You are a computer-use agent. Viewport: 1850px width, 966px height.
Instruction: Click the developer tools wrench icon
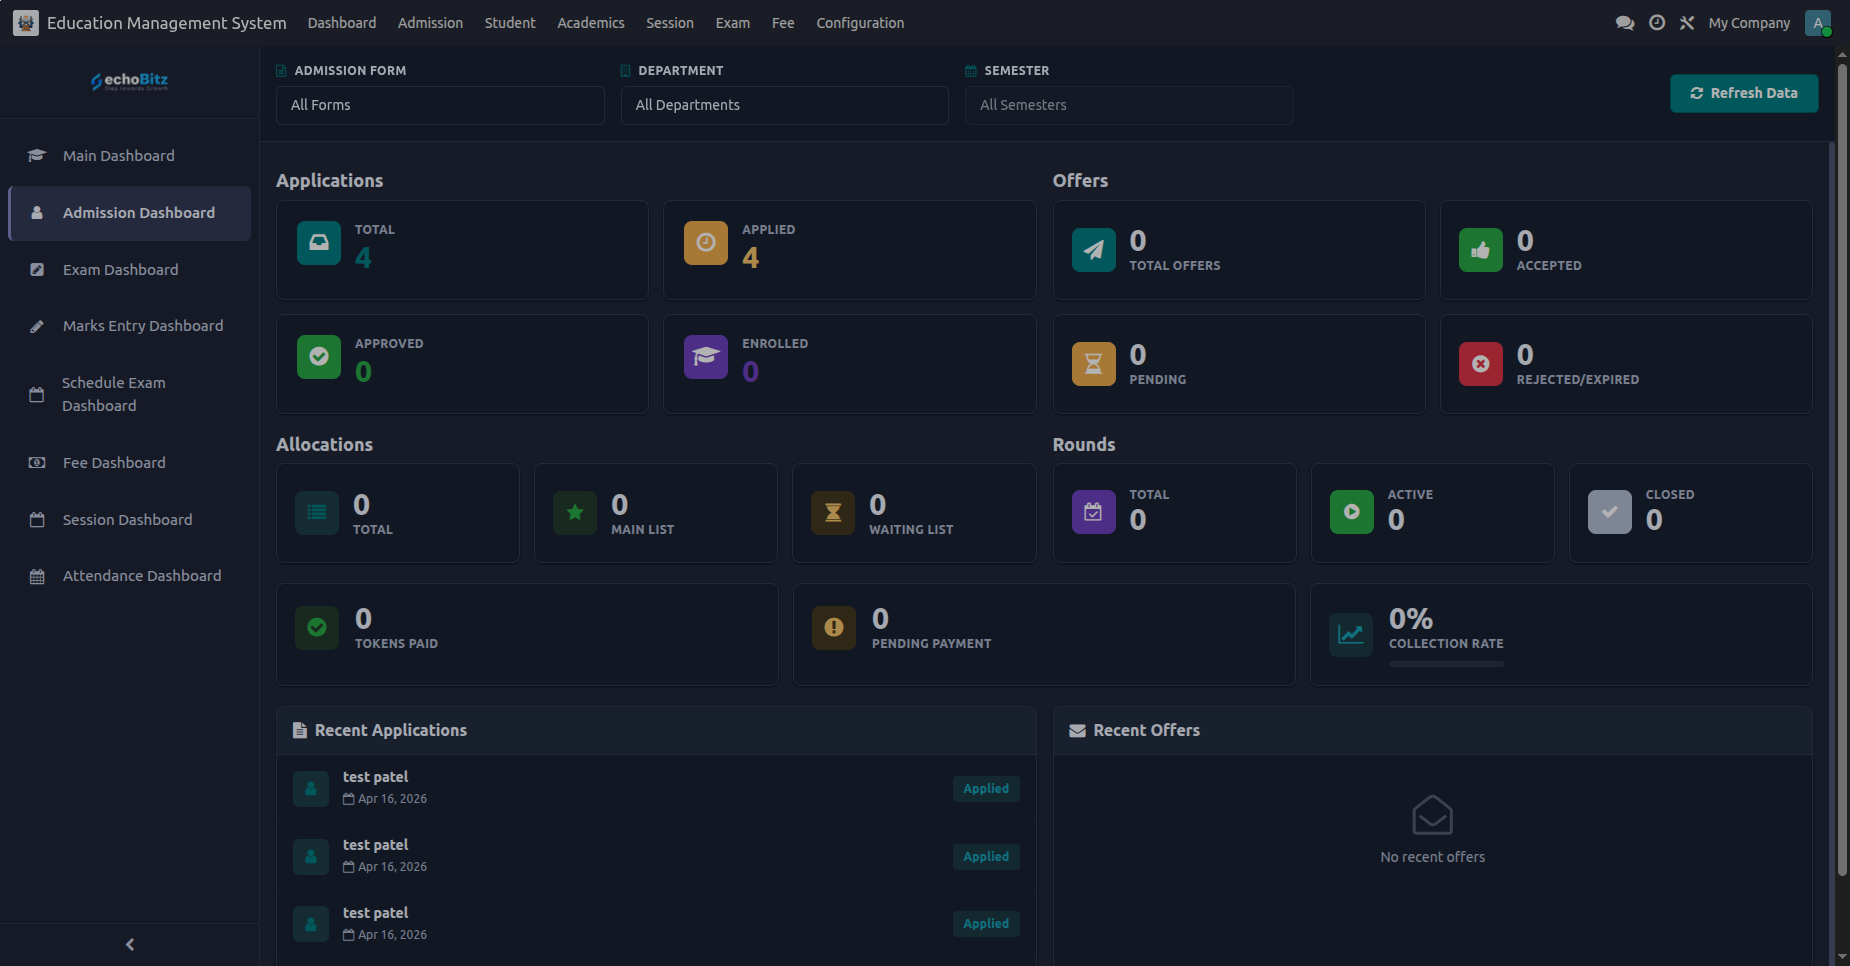pos(1687,23)
